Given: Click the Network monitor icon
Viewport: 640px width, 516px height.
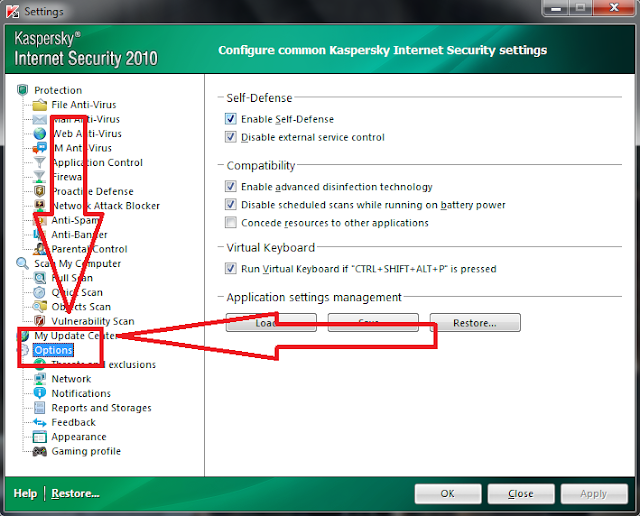Looking at the screenshot, I should (40, 379).
